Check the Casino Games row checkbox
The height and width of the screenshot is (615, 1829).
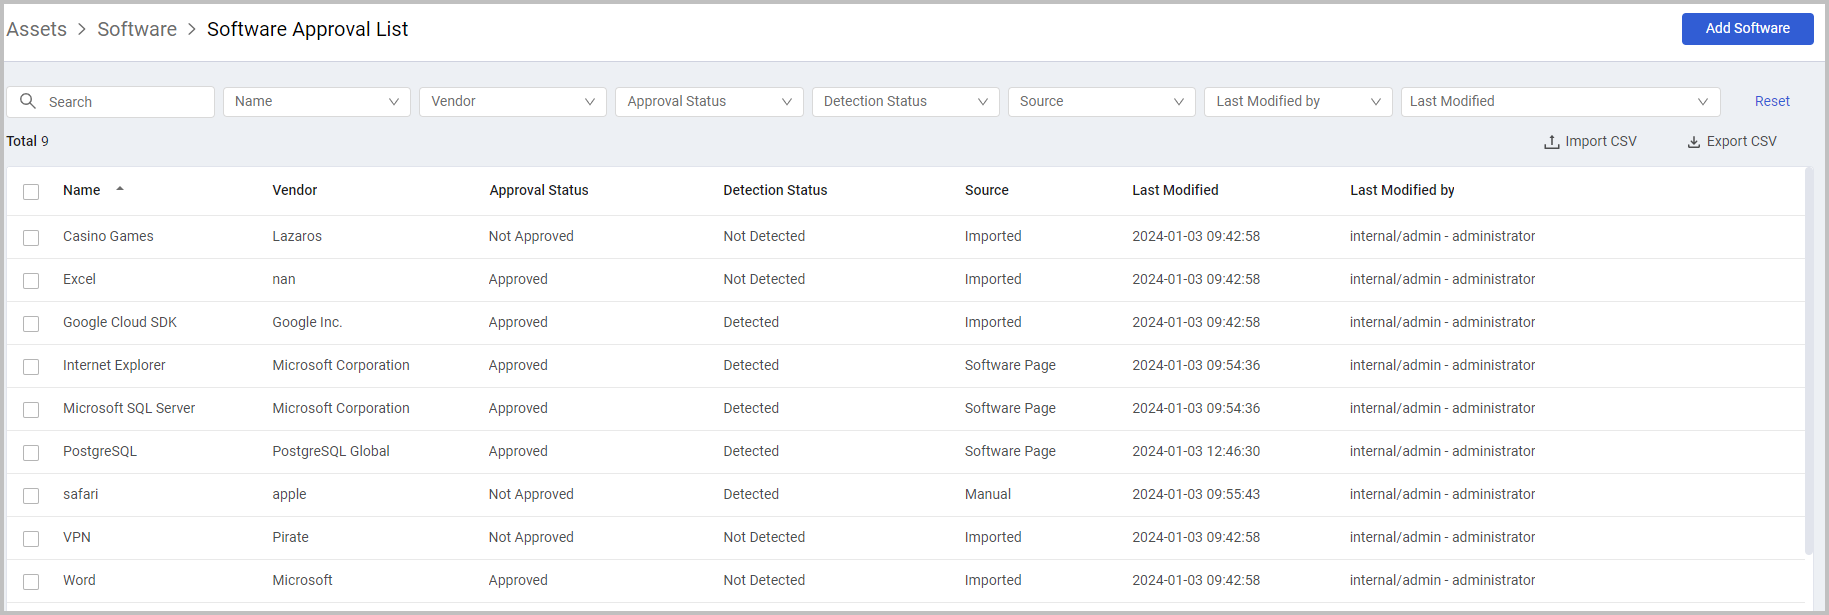pos(31,238)
